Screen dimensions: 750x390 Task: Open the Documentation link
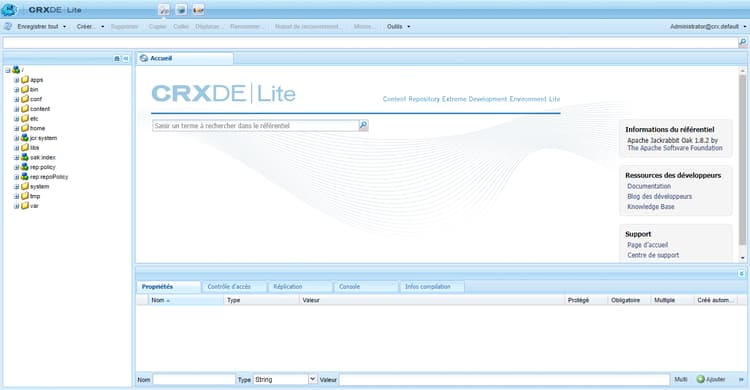point(649,186)
